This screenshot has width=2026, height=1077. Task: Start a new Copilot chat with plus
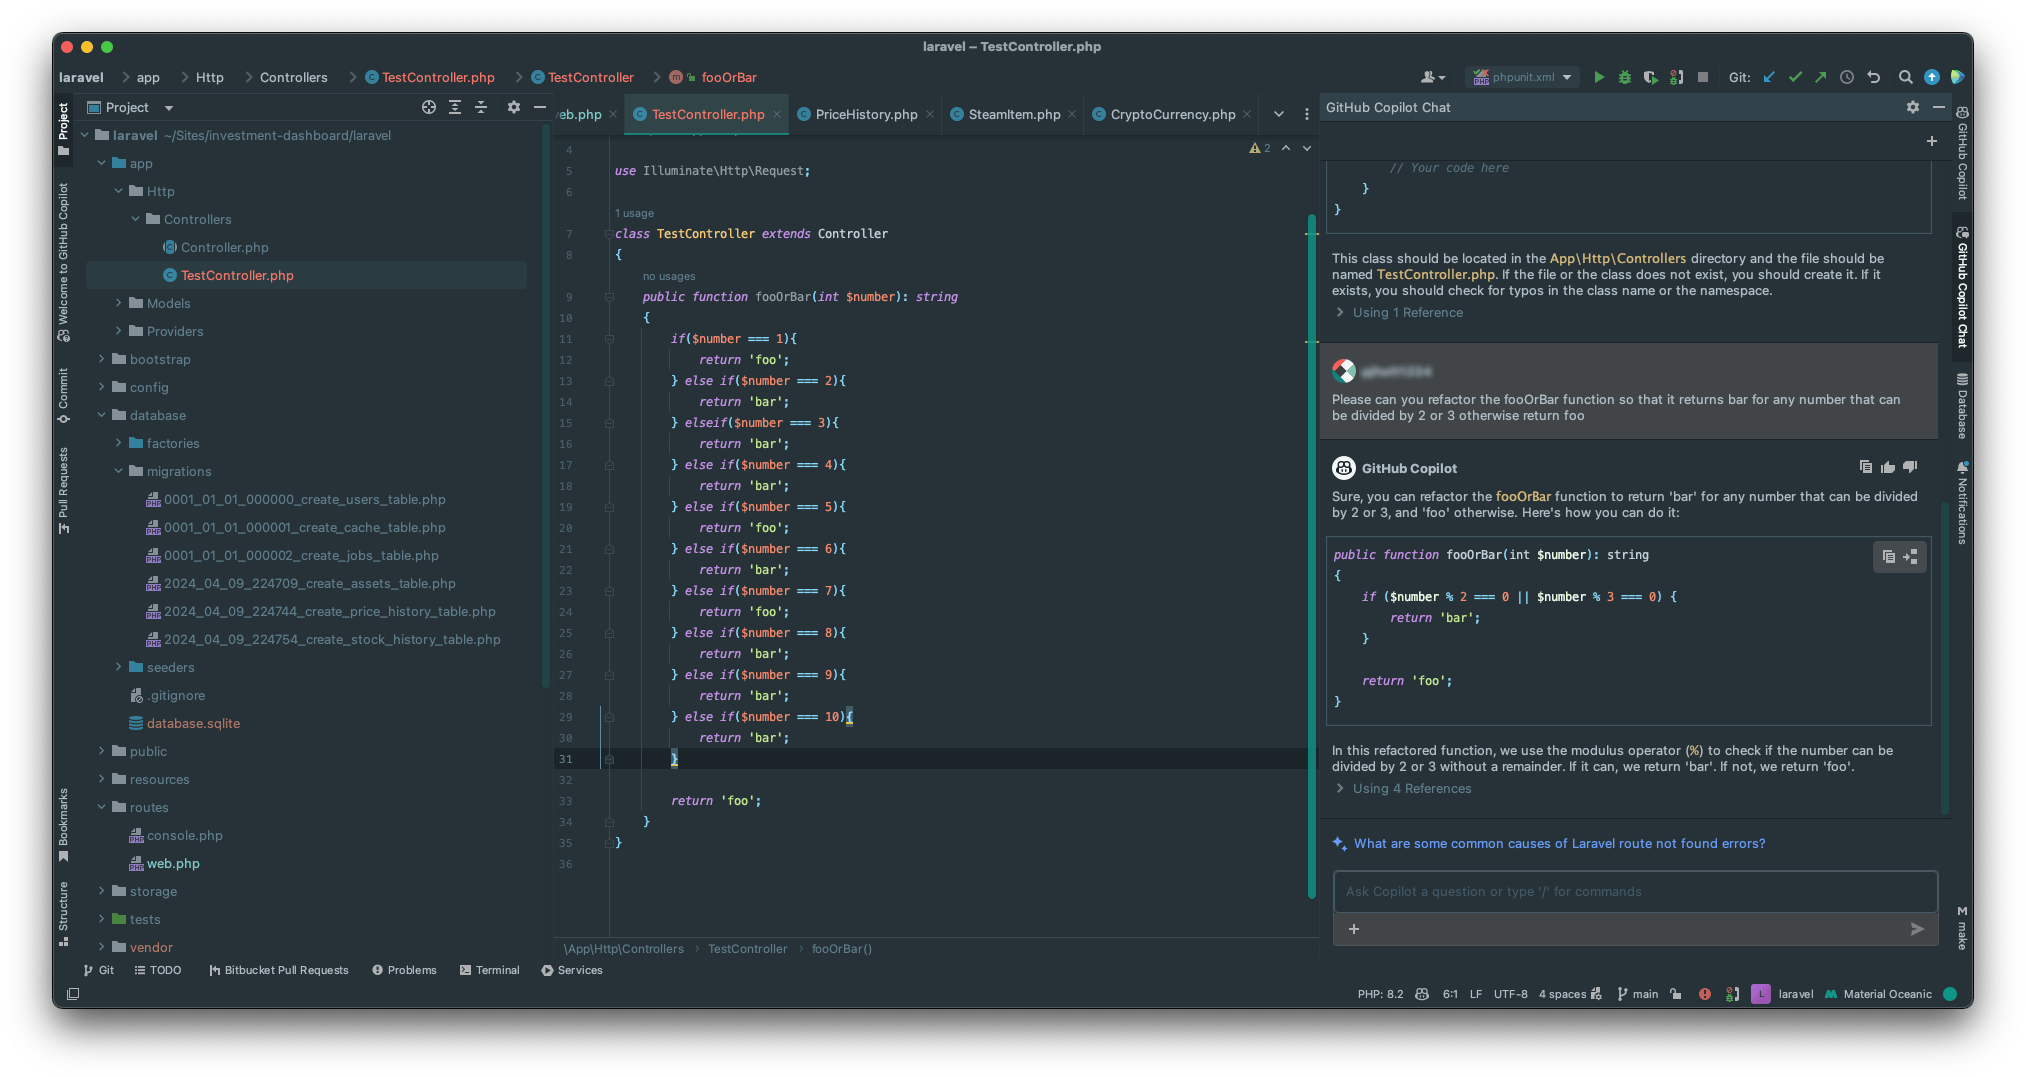pyautogui.click(x=1932, y=141)
